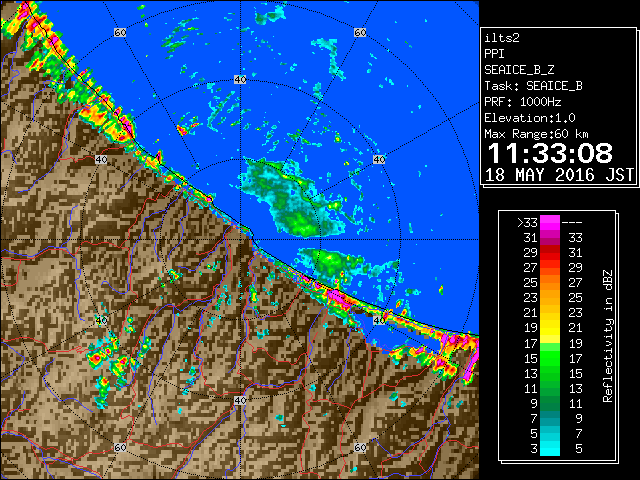Click the '40' range label on the southeast coastline

tap(379, 320)
